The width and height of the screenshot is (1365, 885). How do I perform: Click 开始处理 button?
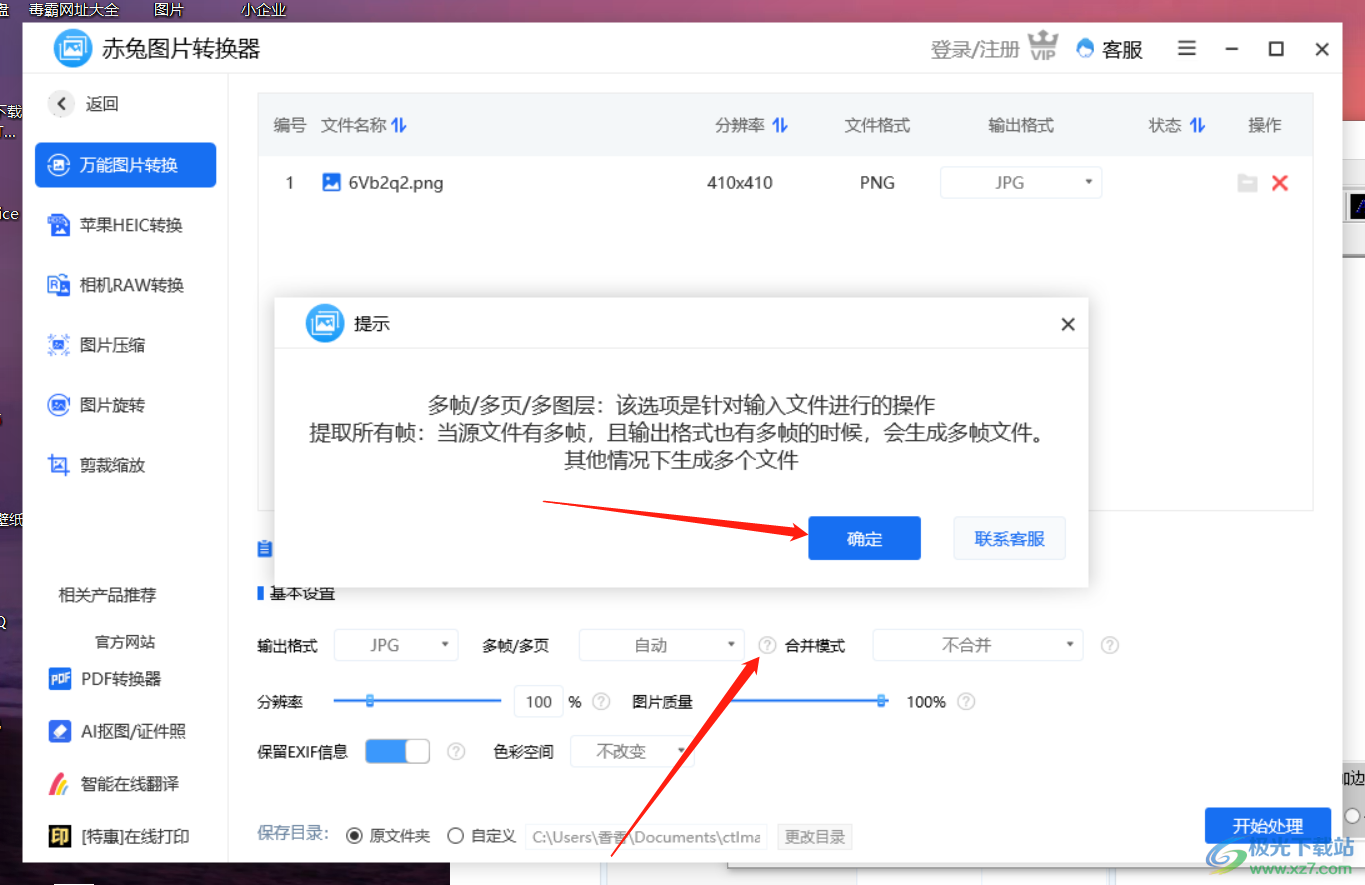[1268, 826]
